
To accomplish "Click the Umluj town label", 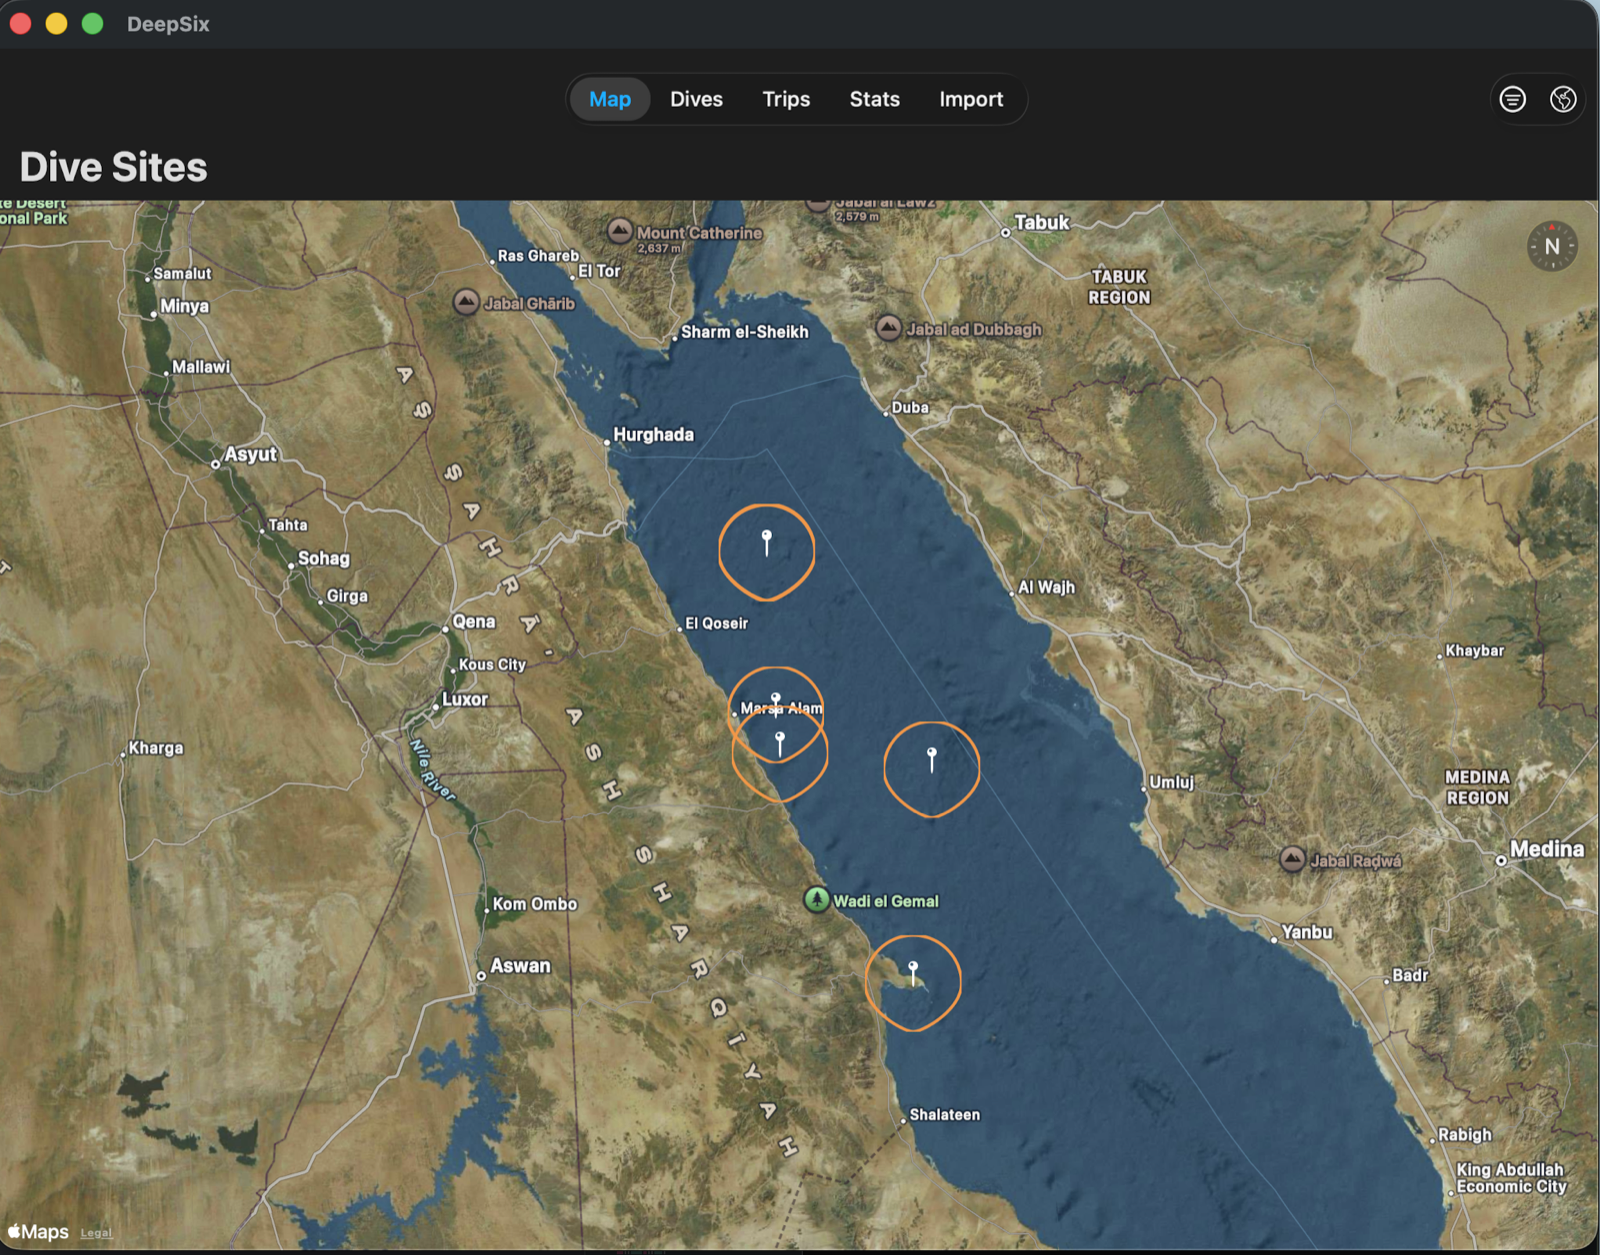I will (1171, 782).
